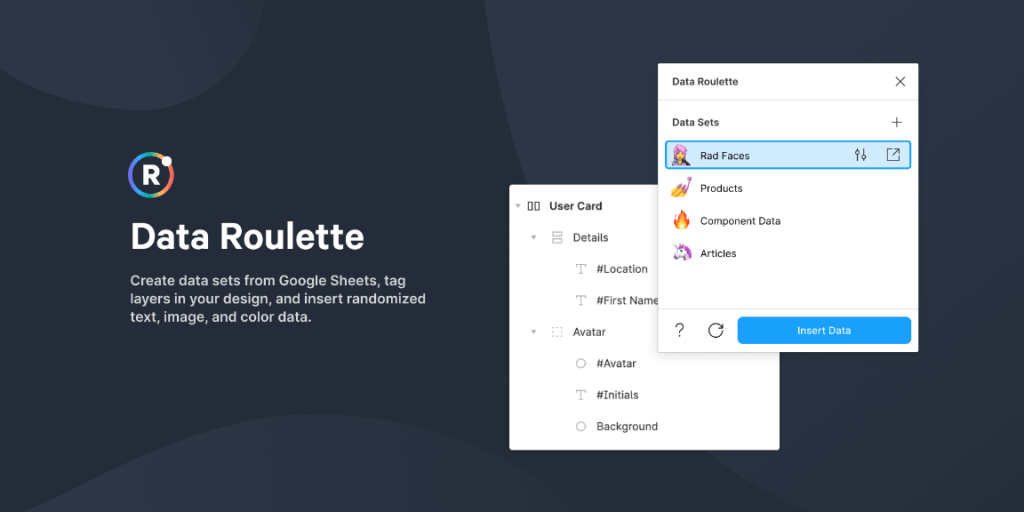Select the #Initials text layer
Viewport: 1024px width, 512px height.
pos(617,395)
